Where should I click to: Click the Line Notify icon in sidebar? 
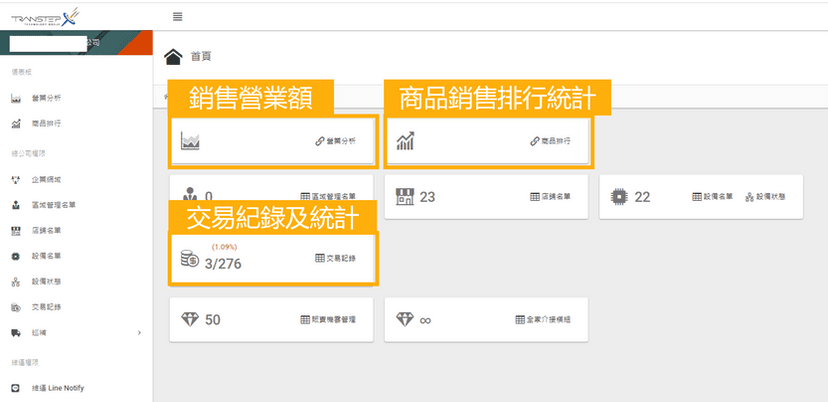click(16, 387)
